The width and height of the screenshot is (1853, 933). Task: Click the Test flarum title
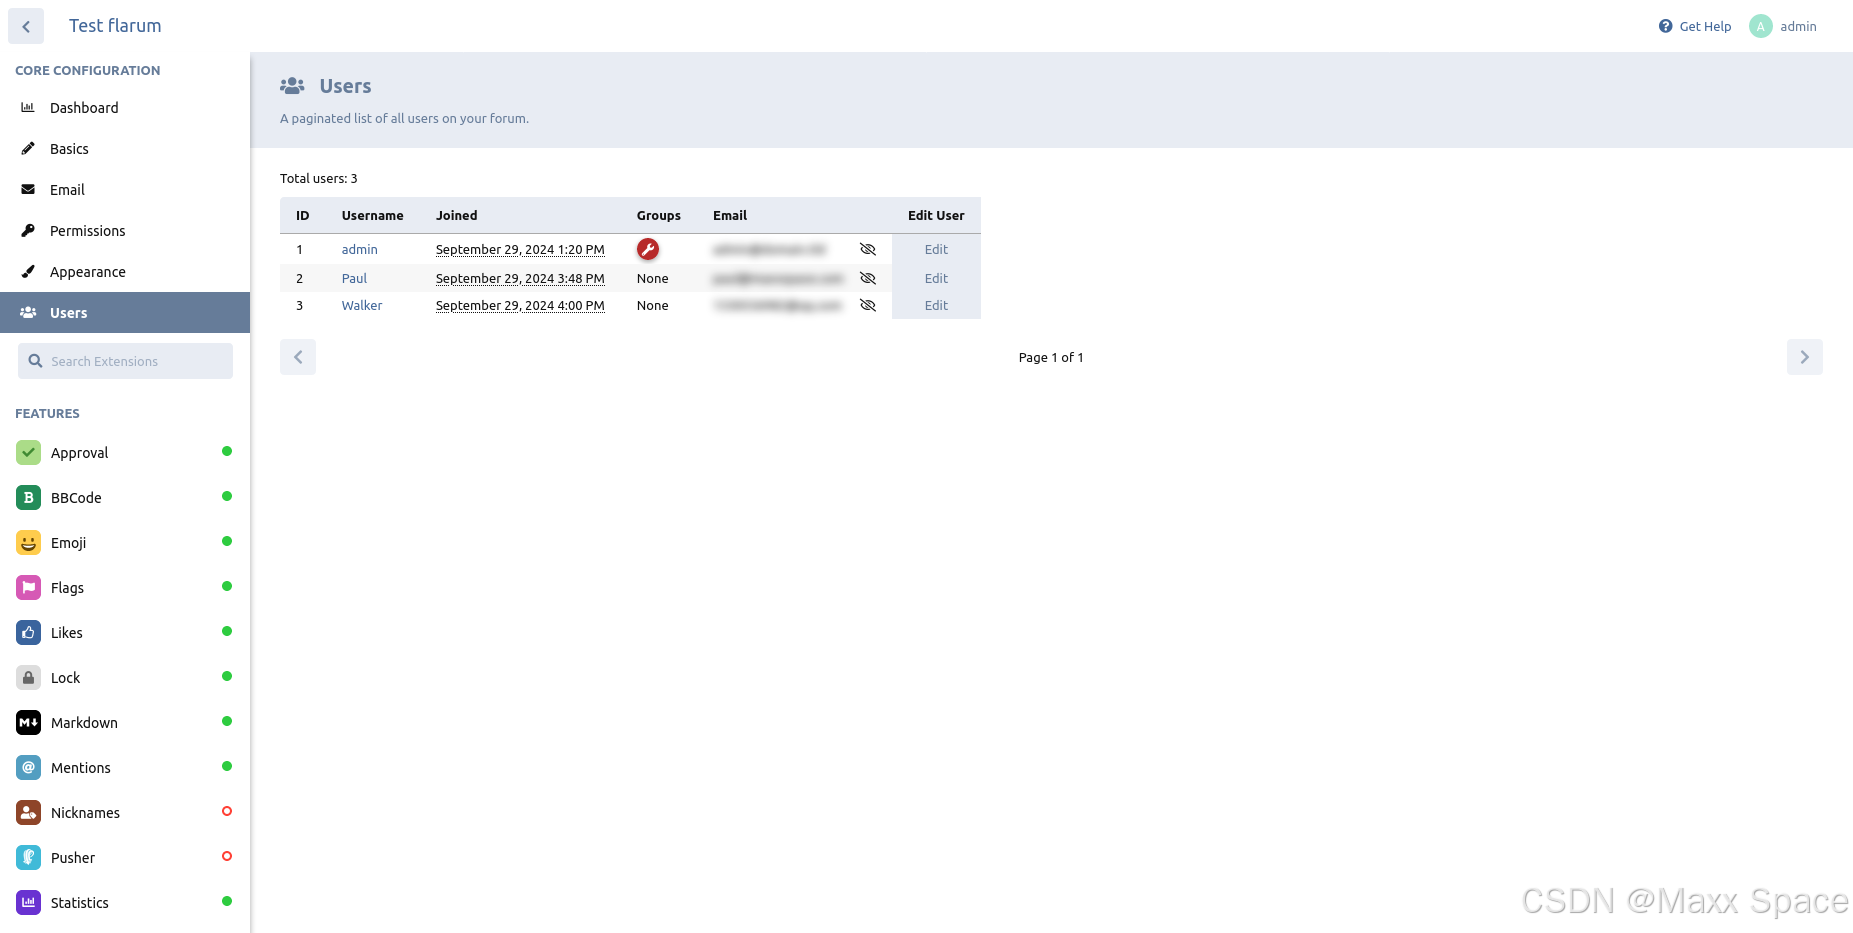coord(115,26)
